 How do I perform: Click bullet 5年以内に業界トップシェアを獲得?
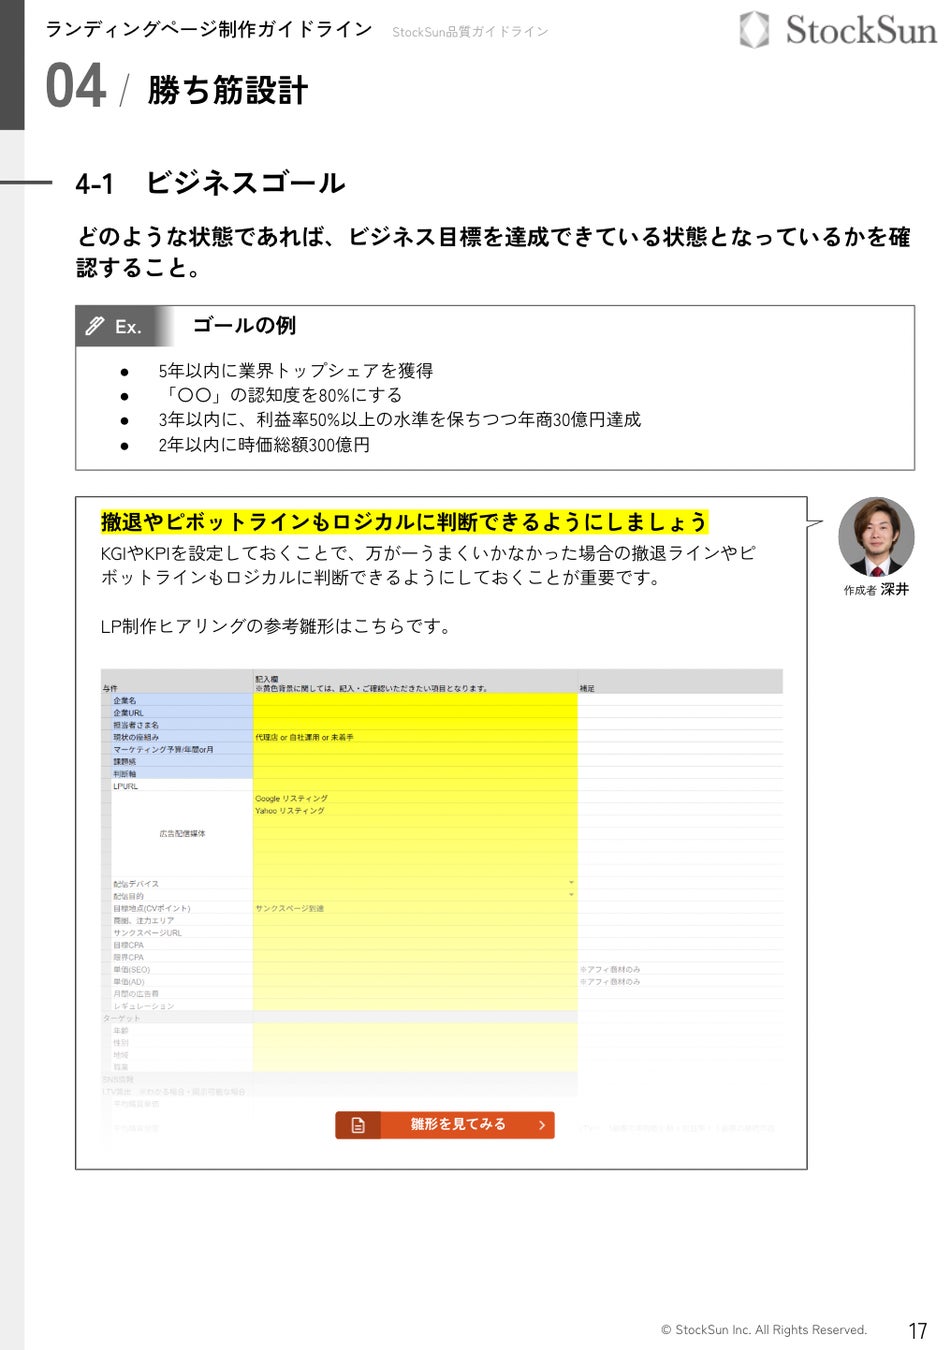click(x=295, y=371)
